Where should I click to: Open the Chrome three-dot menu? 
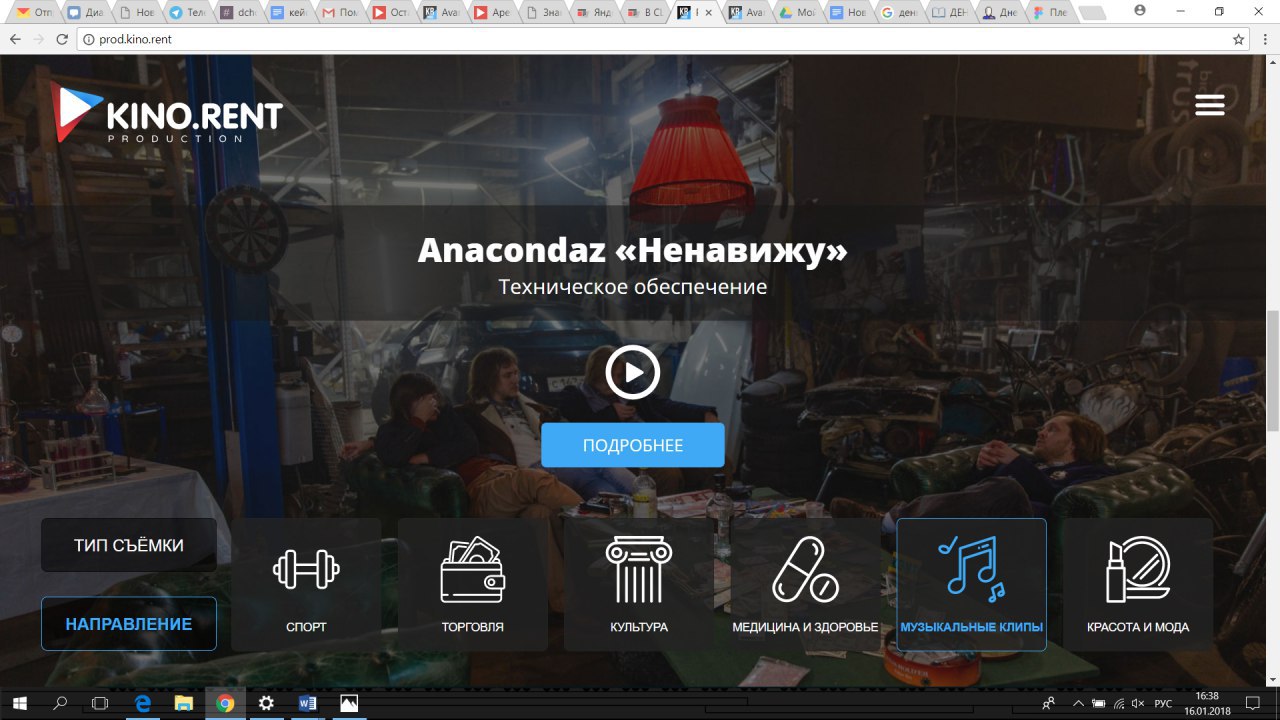coord(1266,39)
